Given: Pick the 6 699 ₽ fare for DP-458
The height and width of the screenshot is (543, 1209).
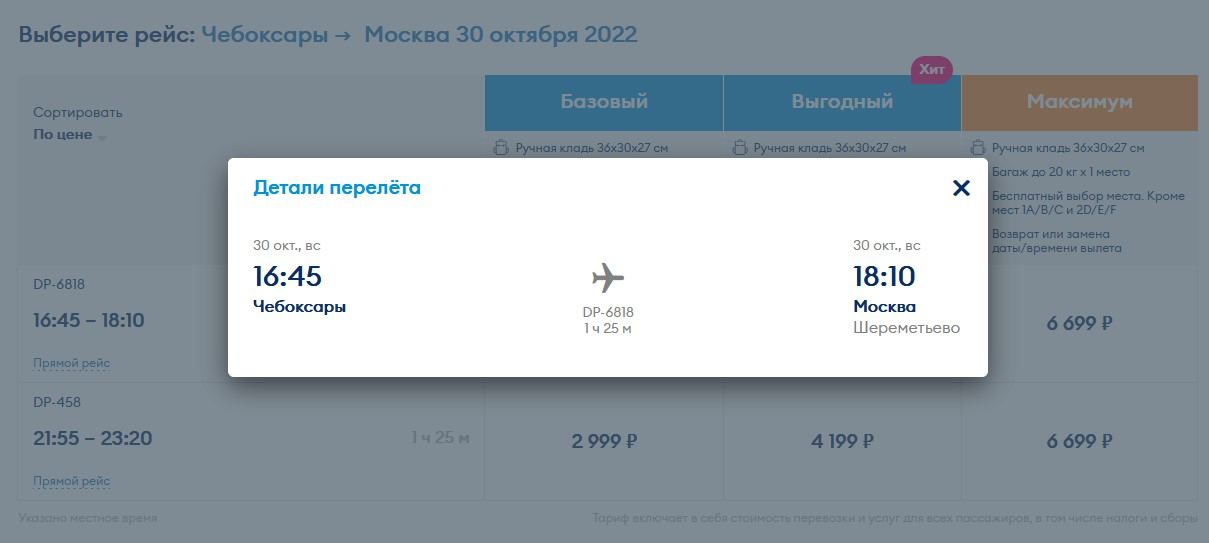Looking at the screenshot, I should point(1079,441).
